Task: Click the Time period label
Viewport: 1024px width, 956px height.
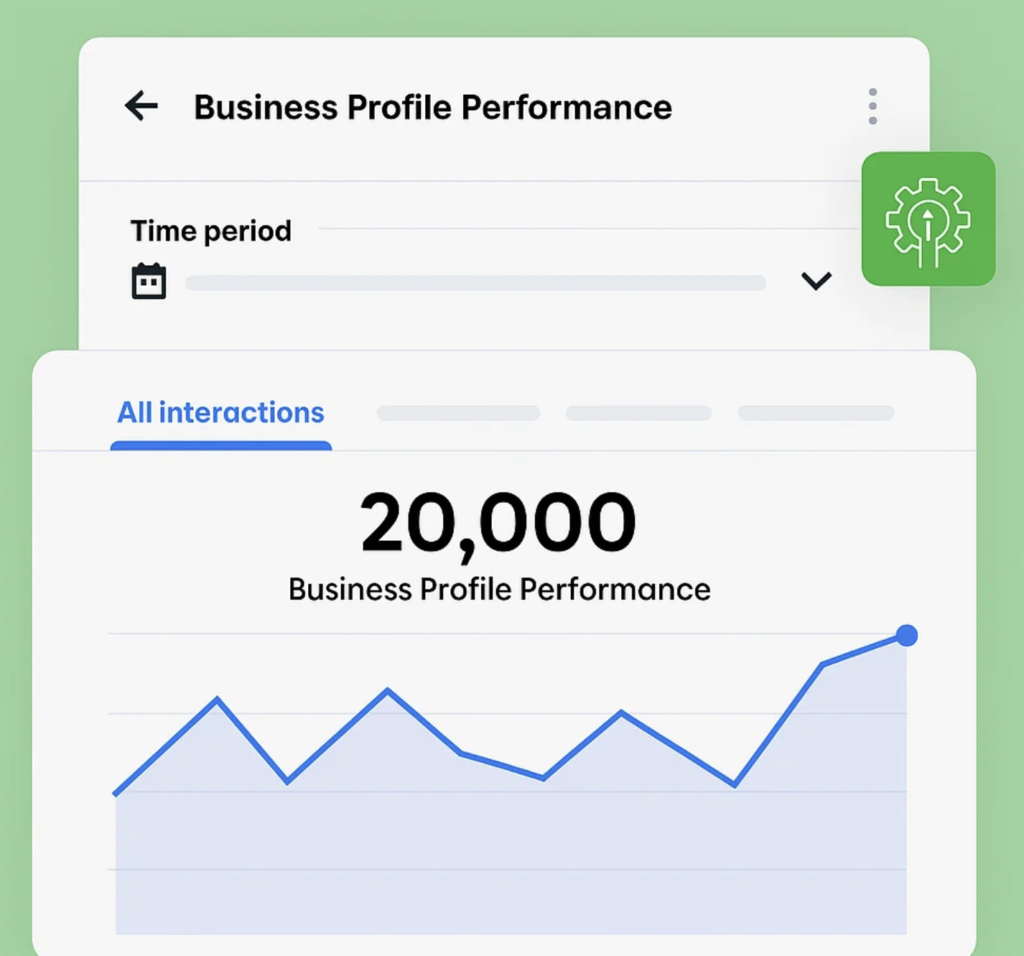Action: click(x=211, y=231)
